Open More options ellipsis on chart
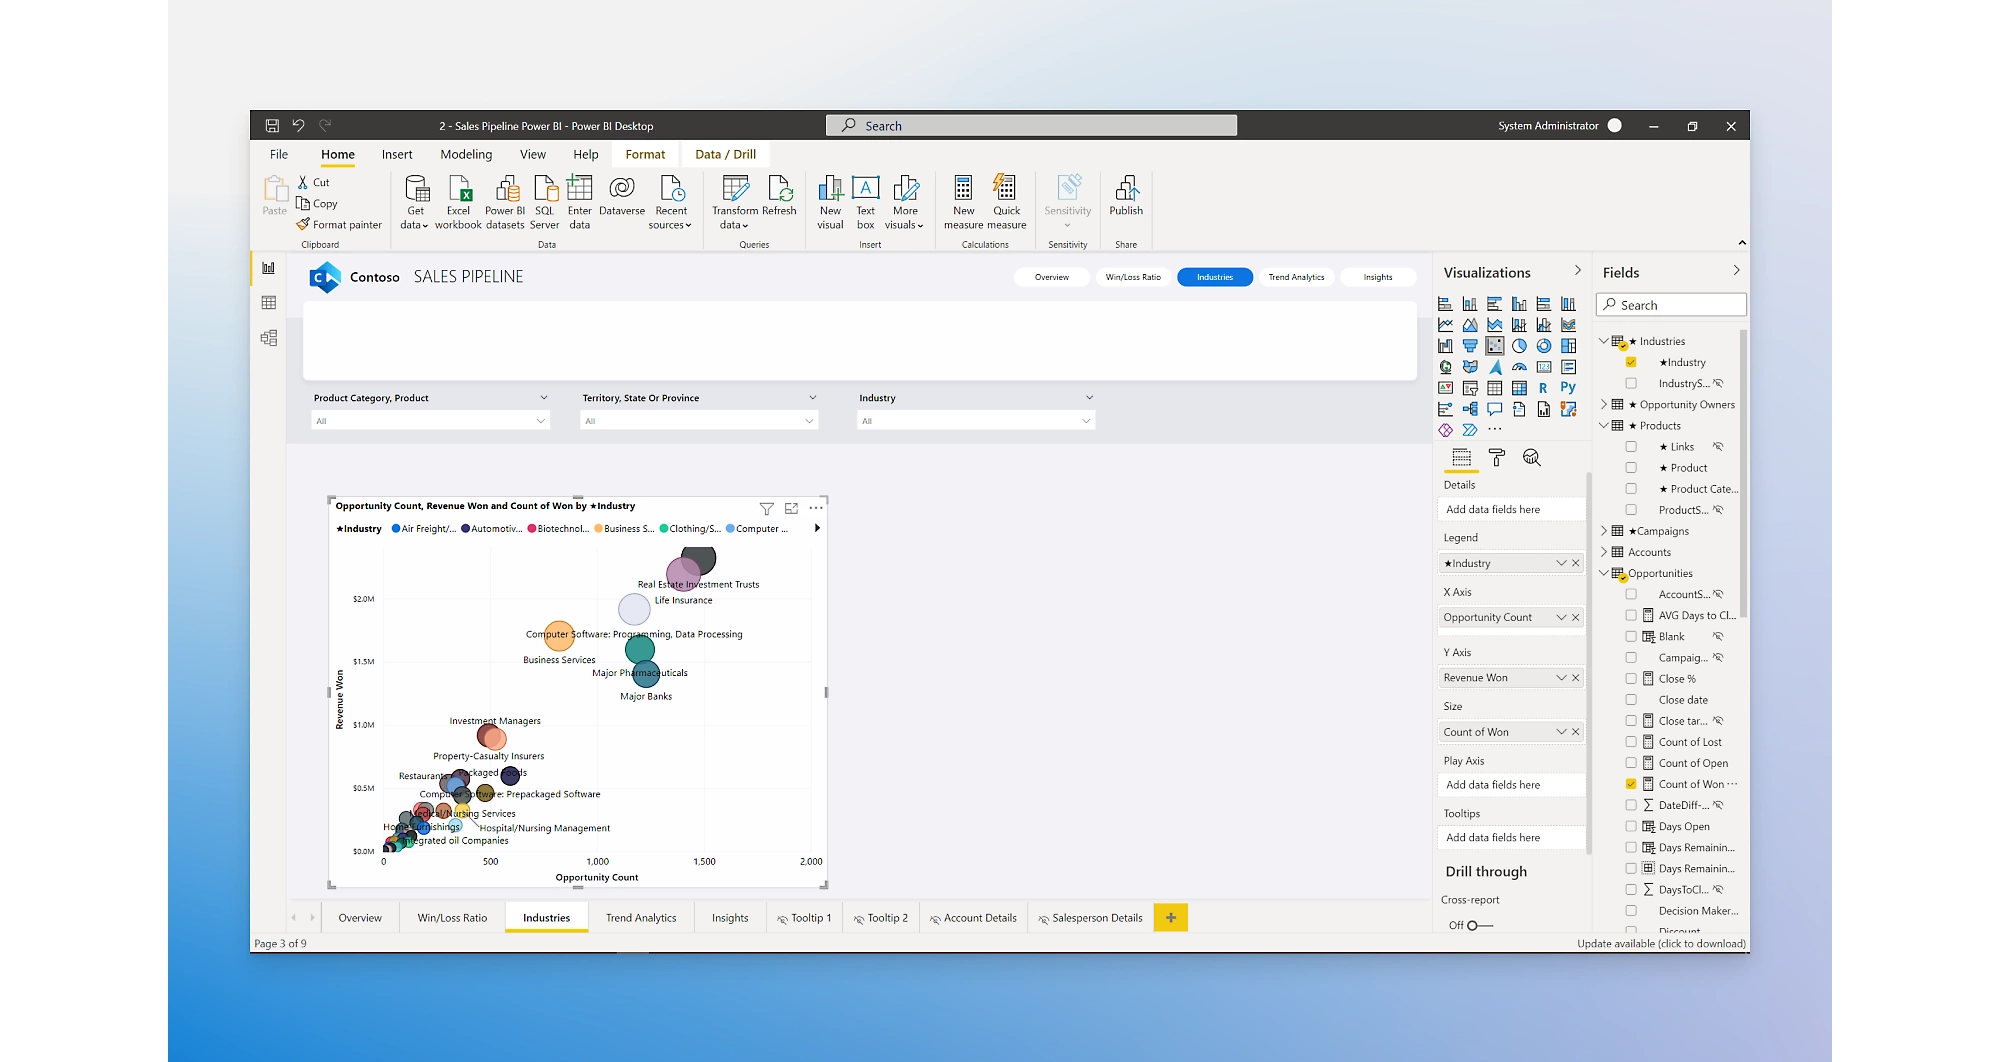Viewport: 2000px width, 1062px height. click(x=816, y=508)
